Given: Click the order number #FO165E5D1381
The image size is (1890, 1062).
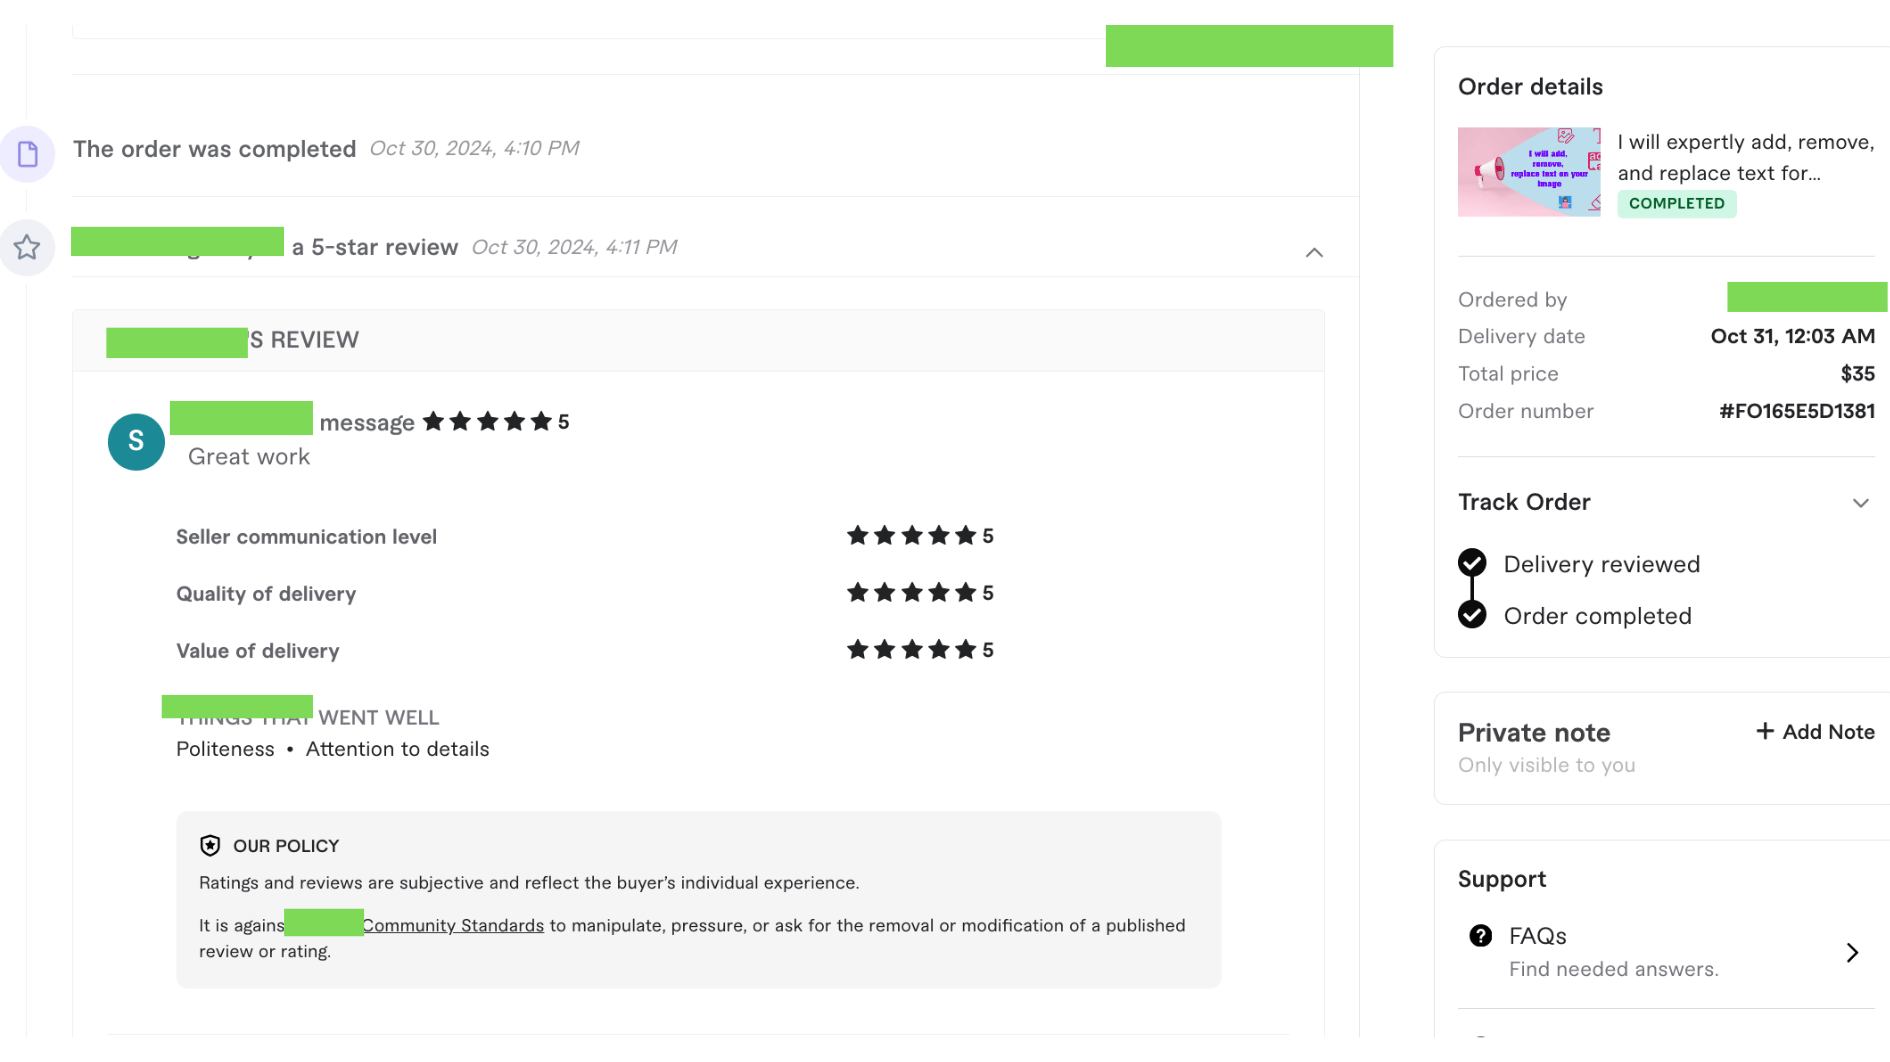Looking at the screenshot, I should [x=1796, y=411].
